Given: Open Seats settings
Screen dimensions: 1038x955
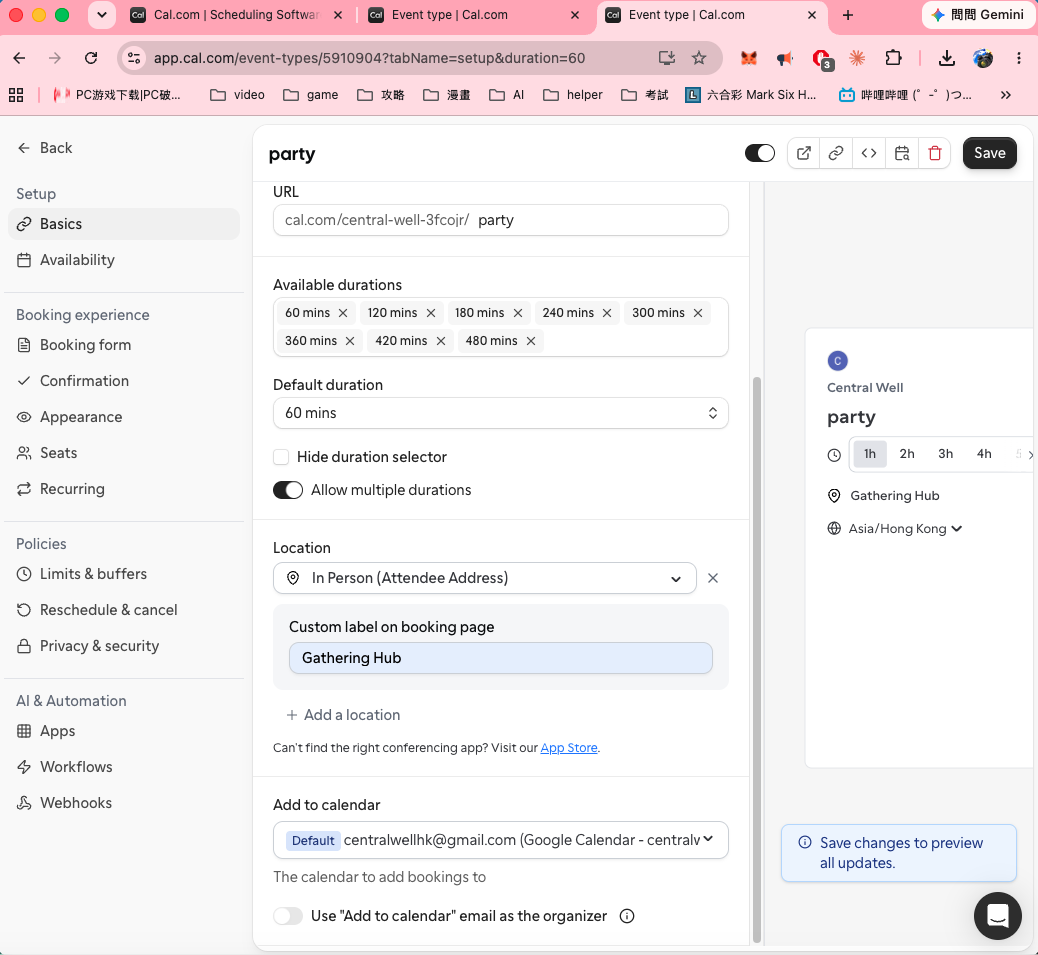Looking at the screenshot, I should [124, 453].
